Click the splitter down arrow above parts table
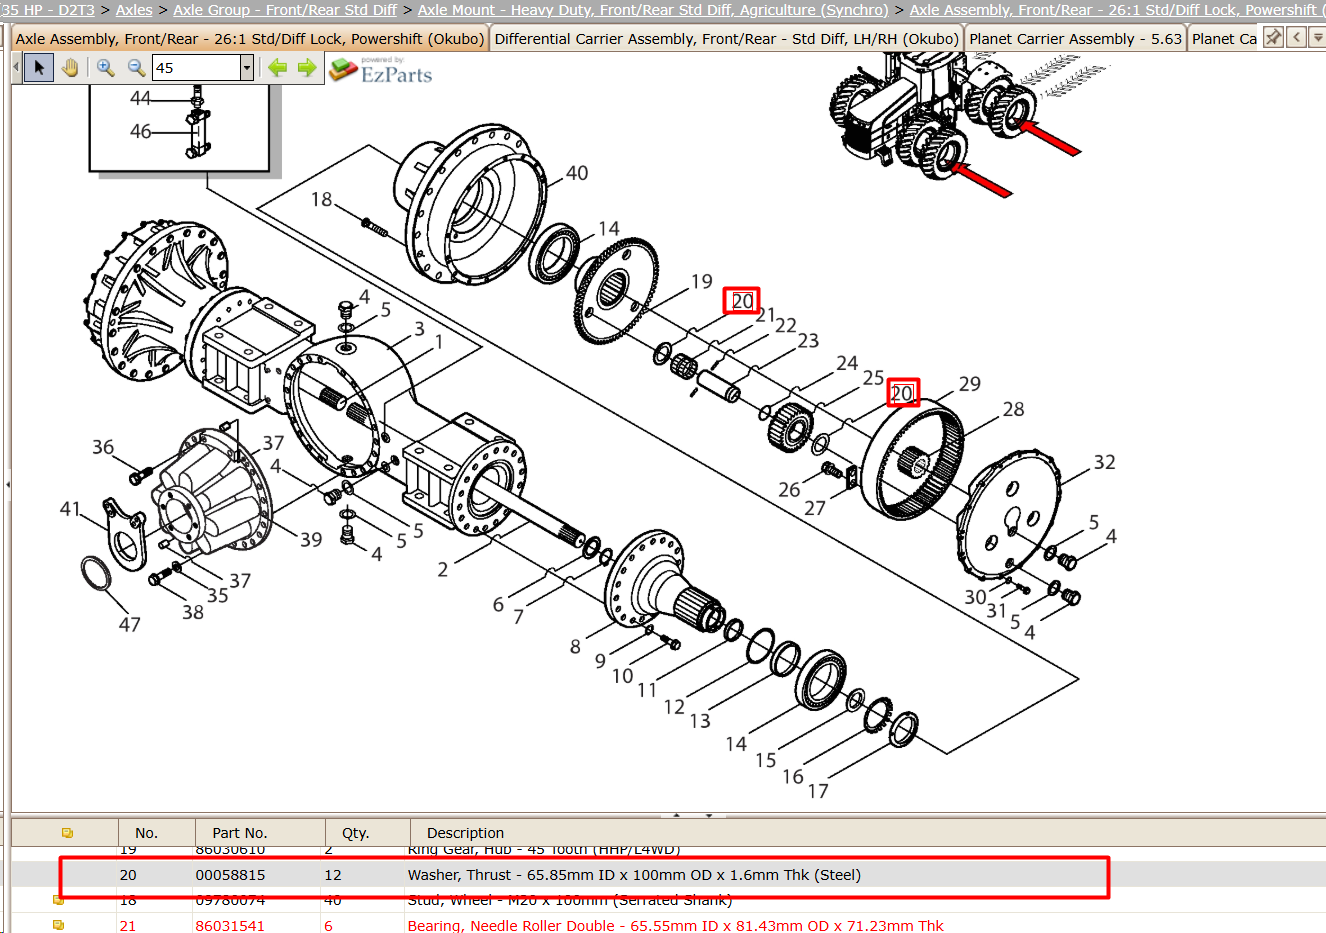 709,815
